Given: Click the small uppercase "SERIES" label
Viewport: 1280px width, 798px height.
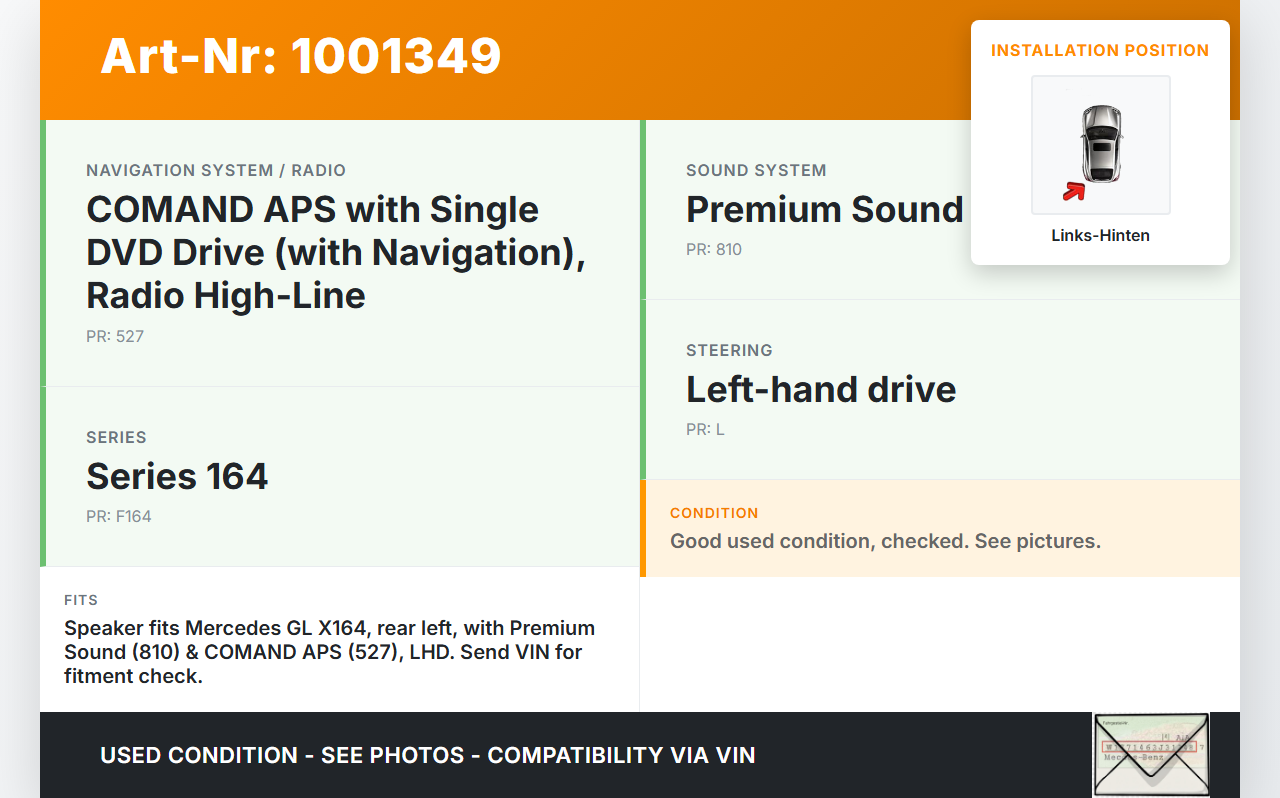Looking at the screenshot, I should pyautogui.click(x=116, y=437).
